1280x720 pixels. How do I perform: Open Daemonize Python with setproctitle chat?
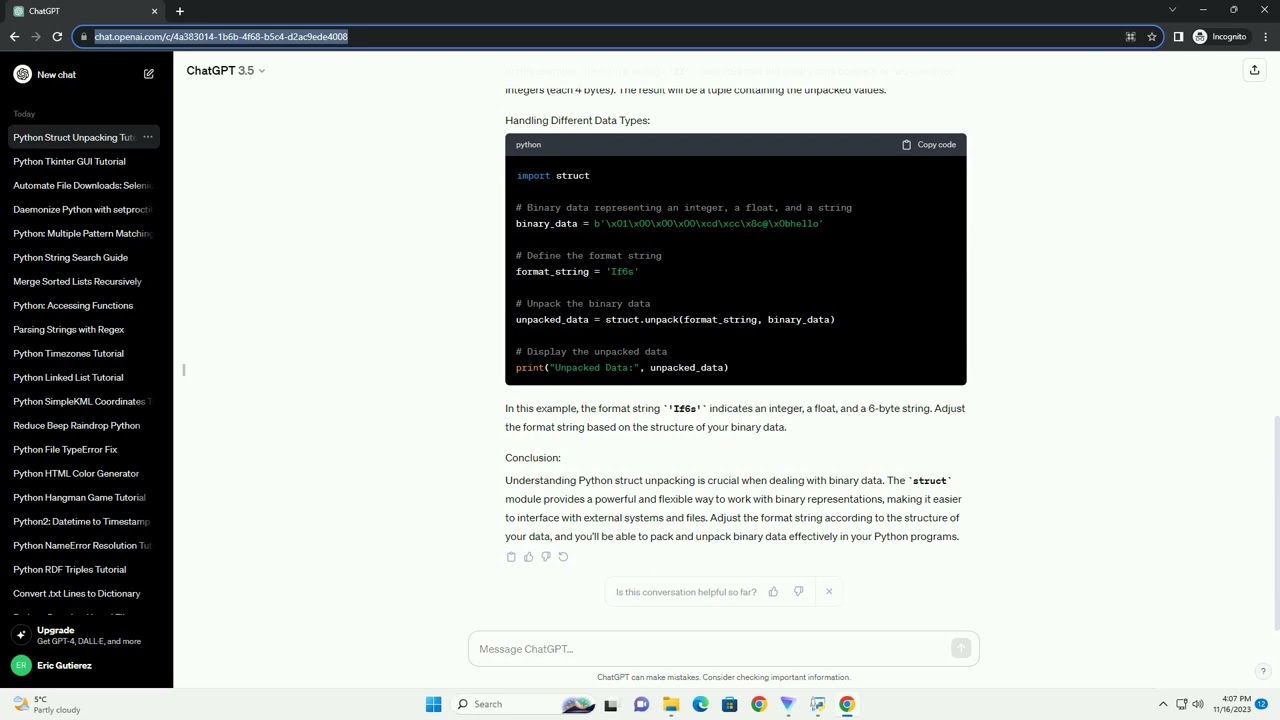(x=86, y=209)
